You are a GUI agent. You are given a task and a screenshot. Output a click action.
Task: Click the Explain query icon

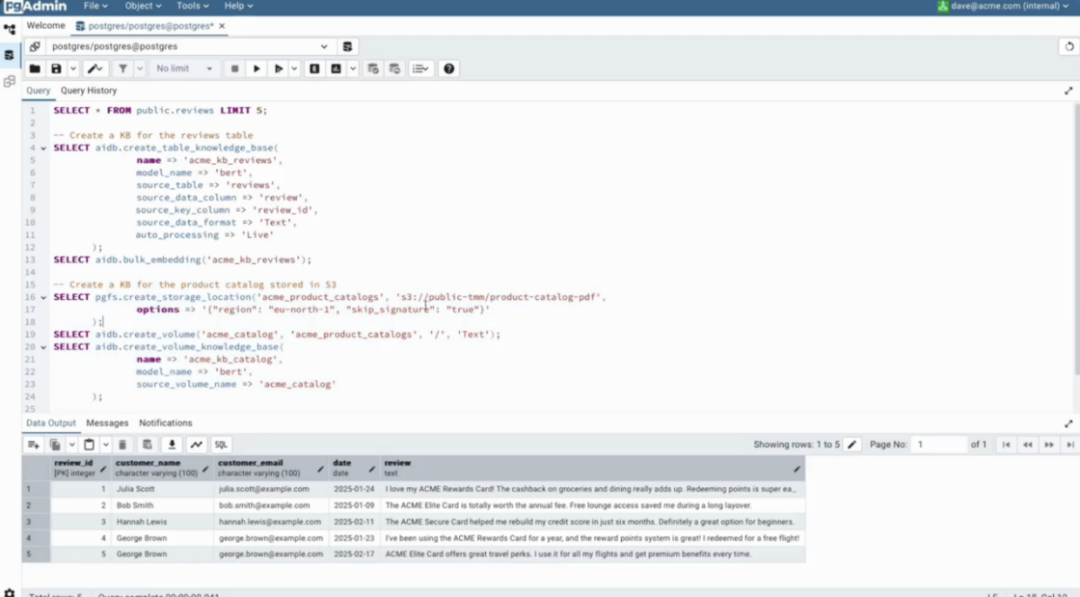(314, 69)
